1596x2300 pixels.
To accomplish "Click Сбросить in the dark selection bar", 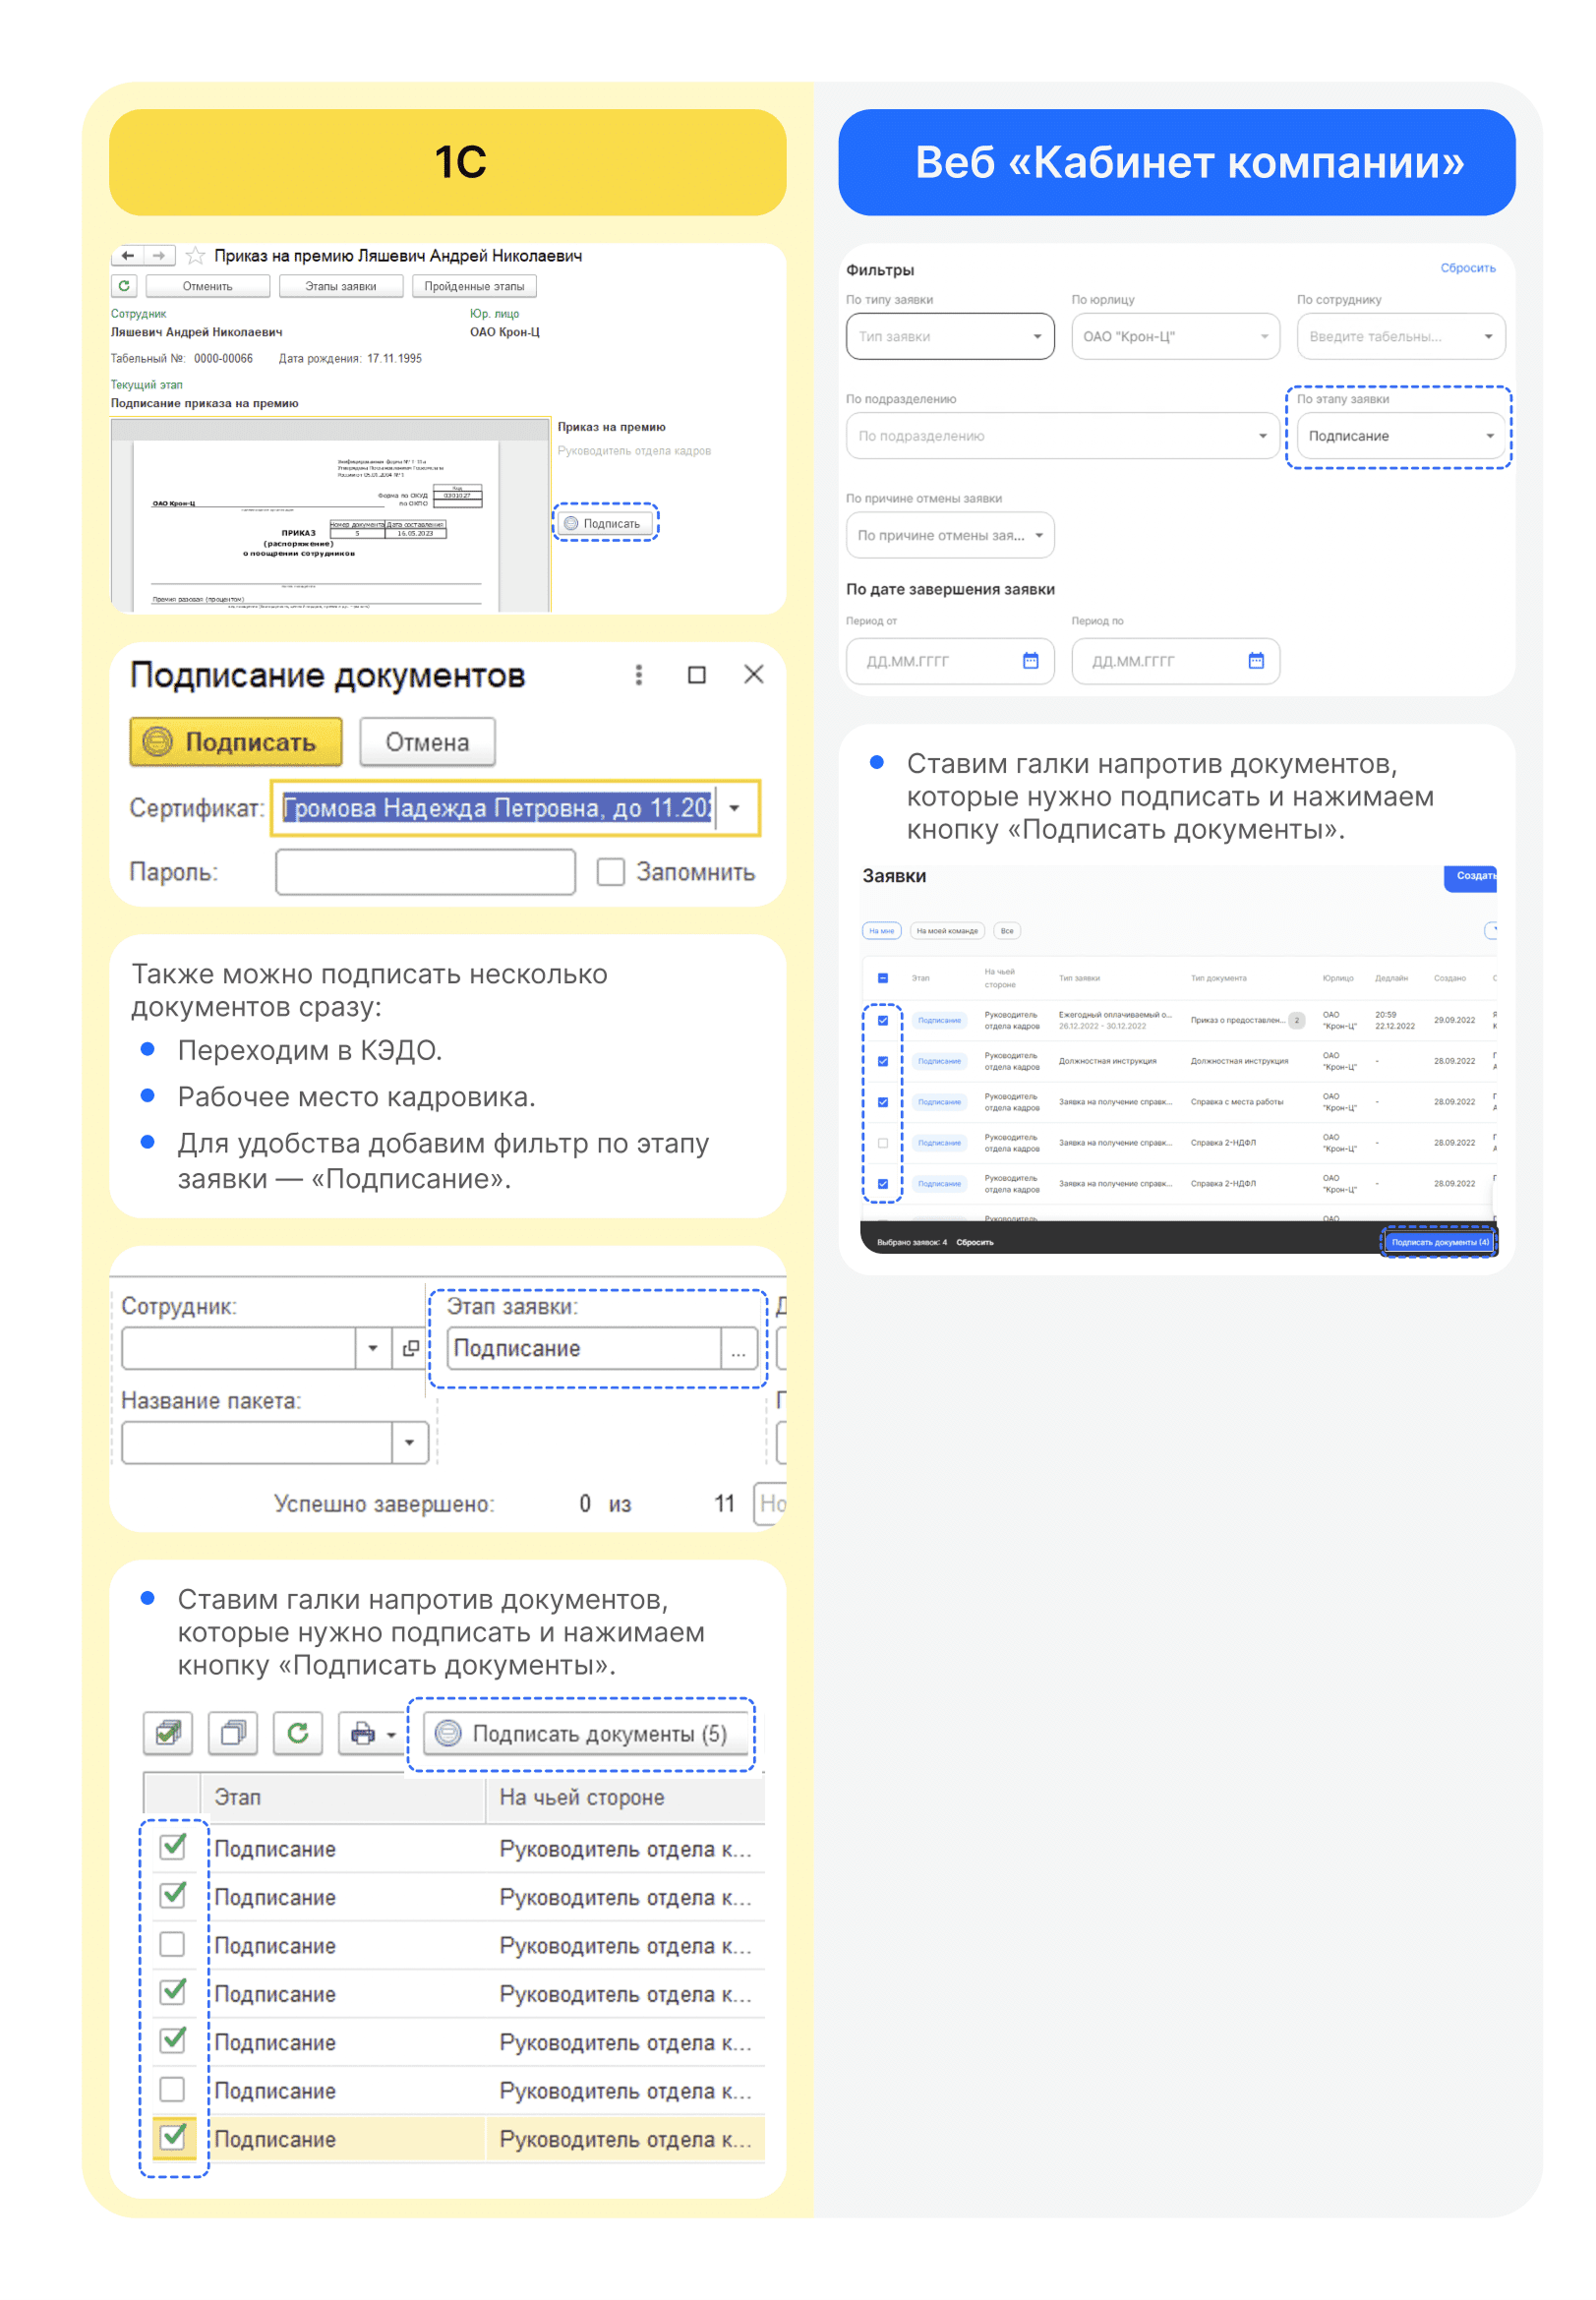I will (975, 1243).
